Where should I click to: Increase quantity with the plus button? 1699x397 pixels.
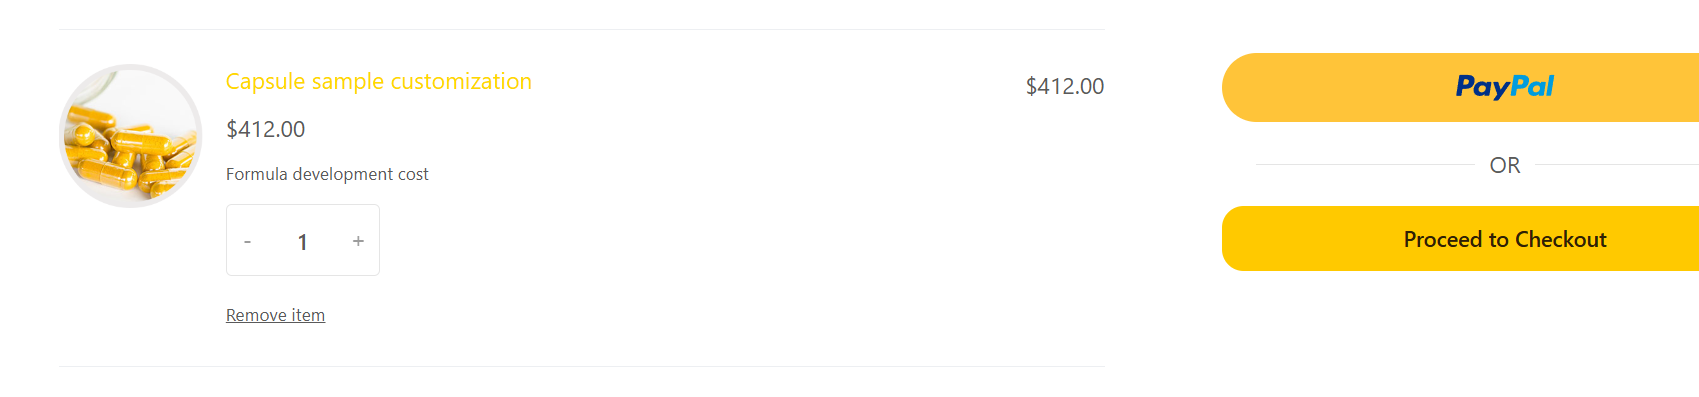[358, 241]
